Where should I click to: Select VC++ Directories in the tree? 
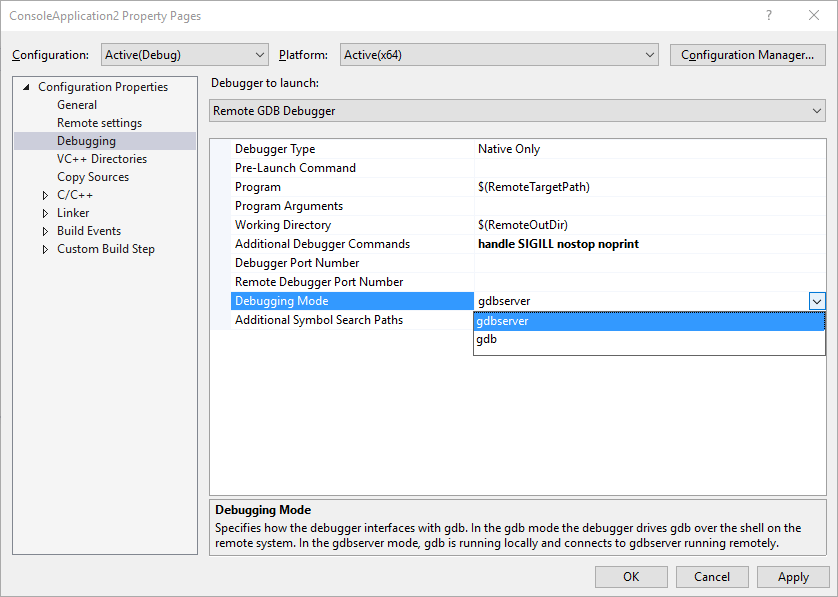(101, 158)
